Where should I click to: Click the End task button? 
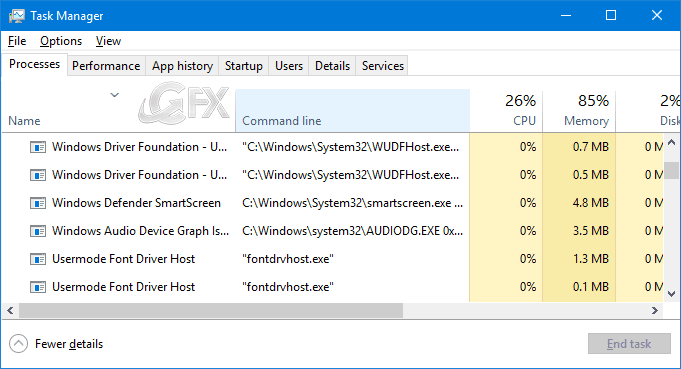[629, 344]
